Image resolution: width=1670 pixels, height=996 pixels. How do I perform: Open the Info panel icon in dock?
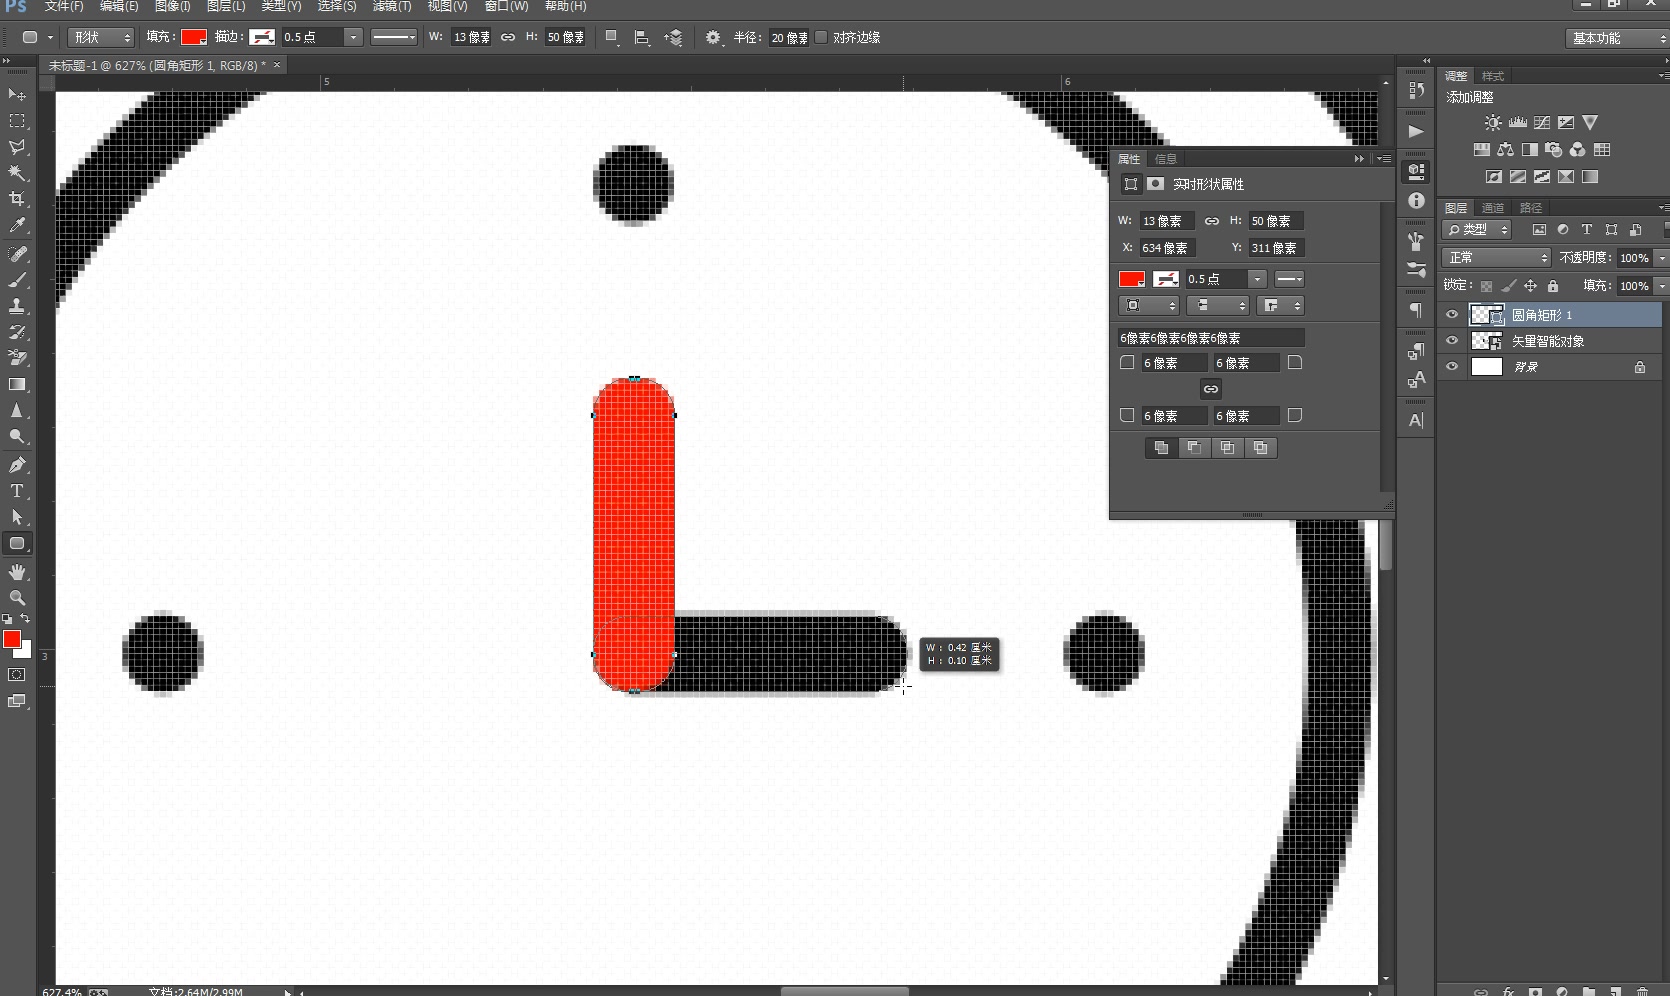pos(1416,201)
